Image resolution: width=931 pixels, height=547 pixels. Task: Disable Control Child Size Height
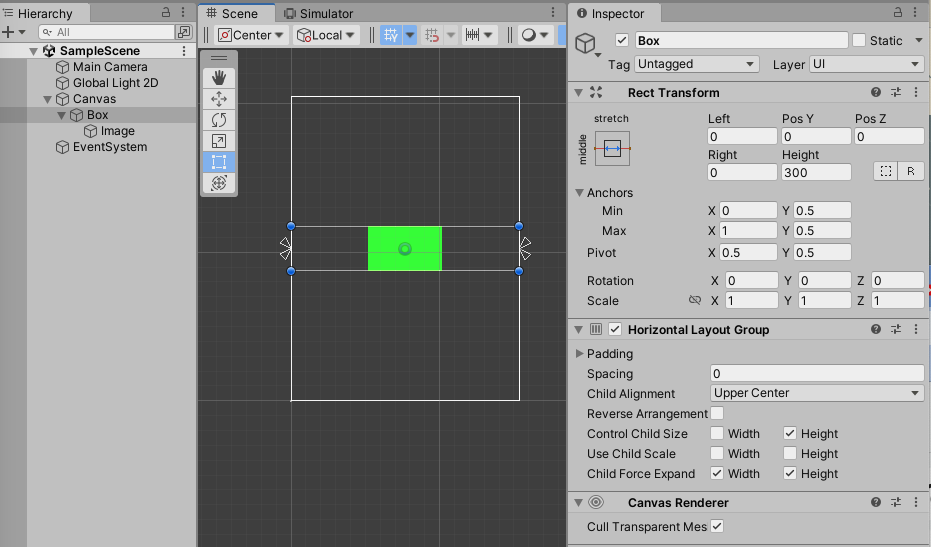(790, 433)
